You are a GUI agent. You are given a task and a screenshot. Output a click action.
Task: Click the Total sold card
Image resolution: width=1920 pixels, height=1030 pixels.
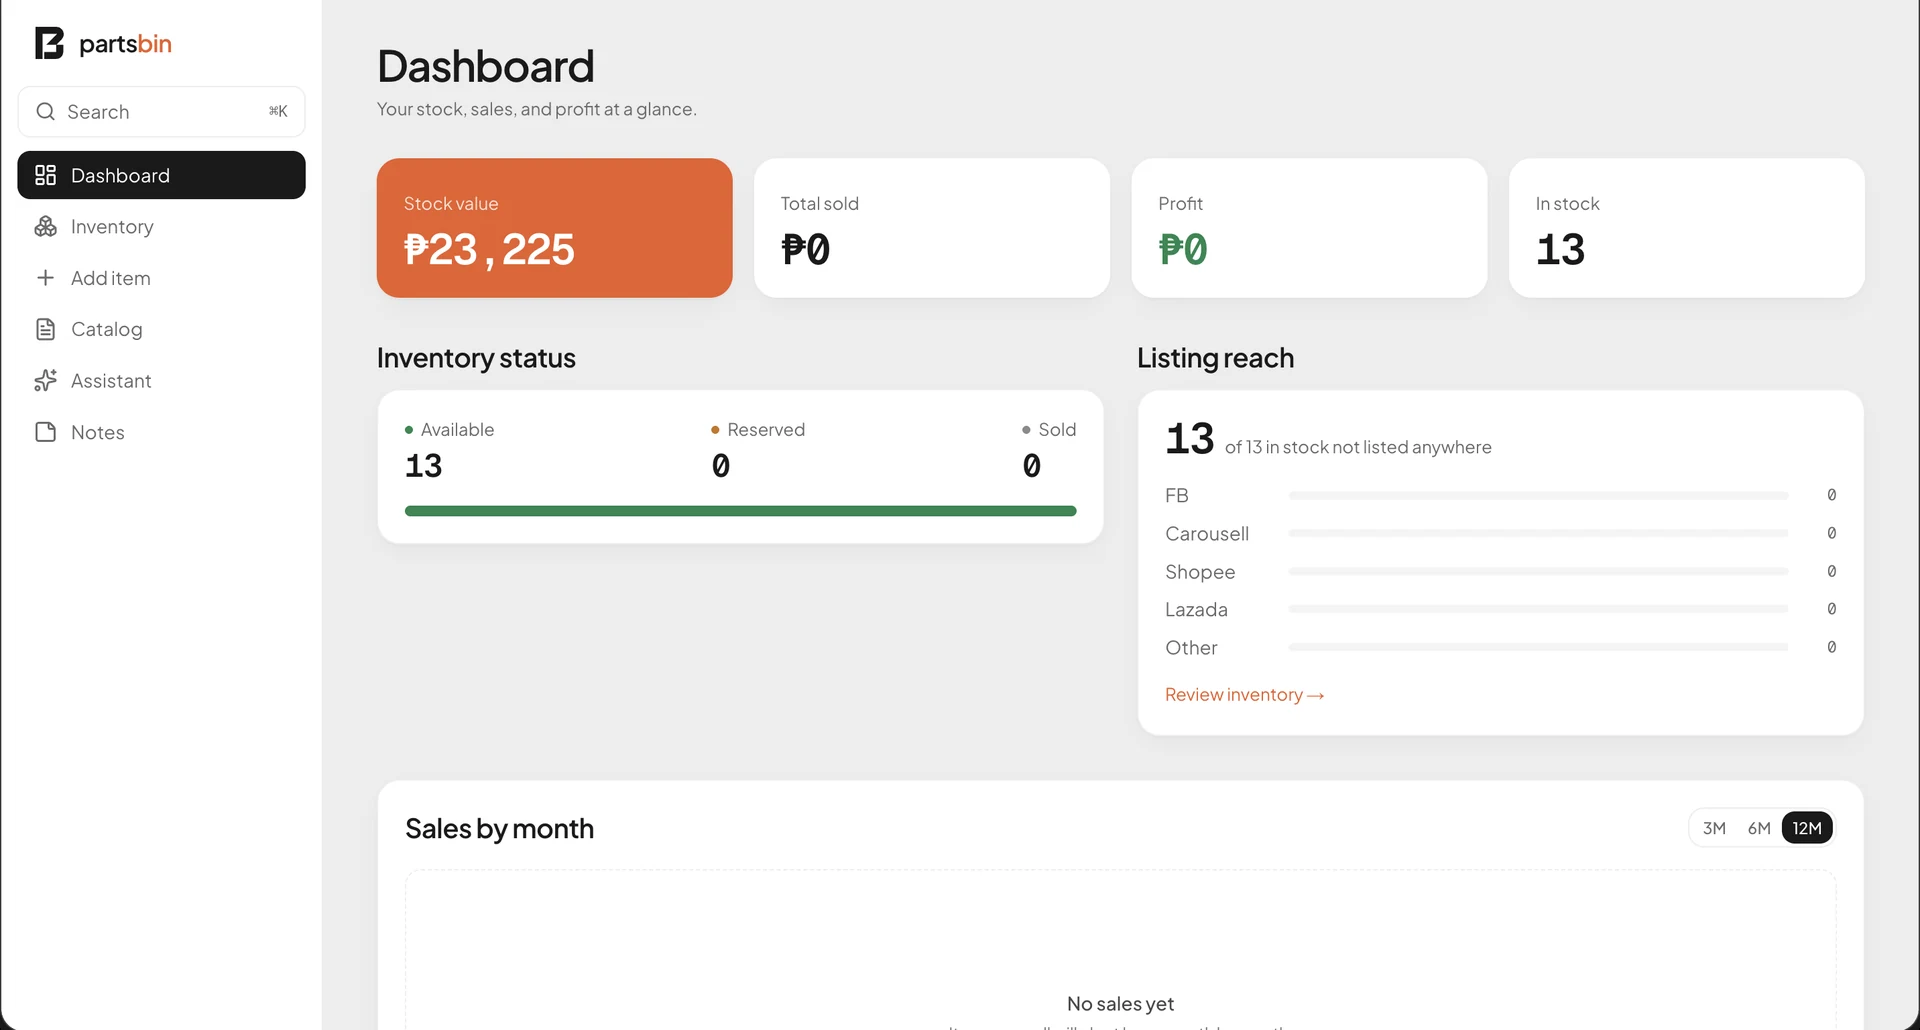tap(932, 227)
